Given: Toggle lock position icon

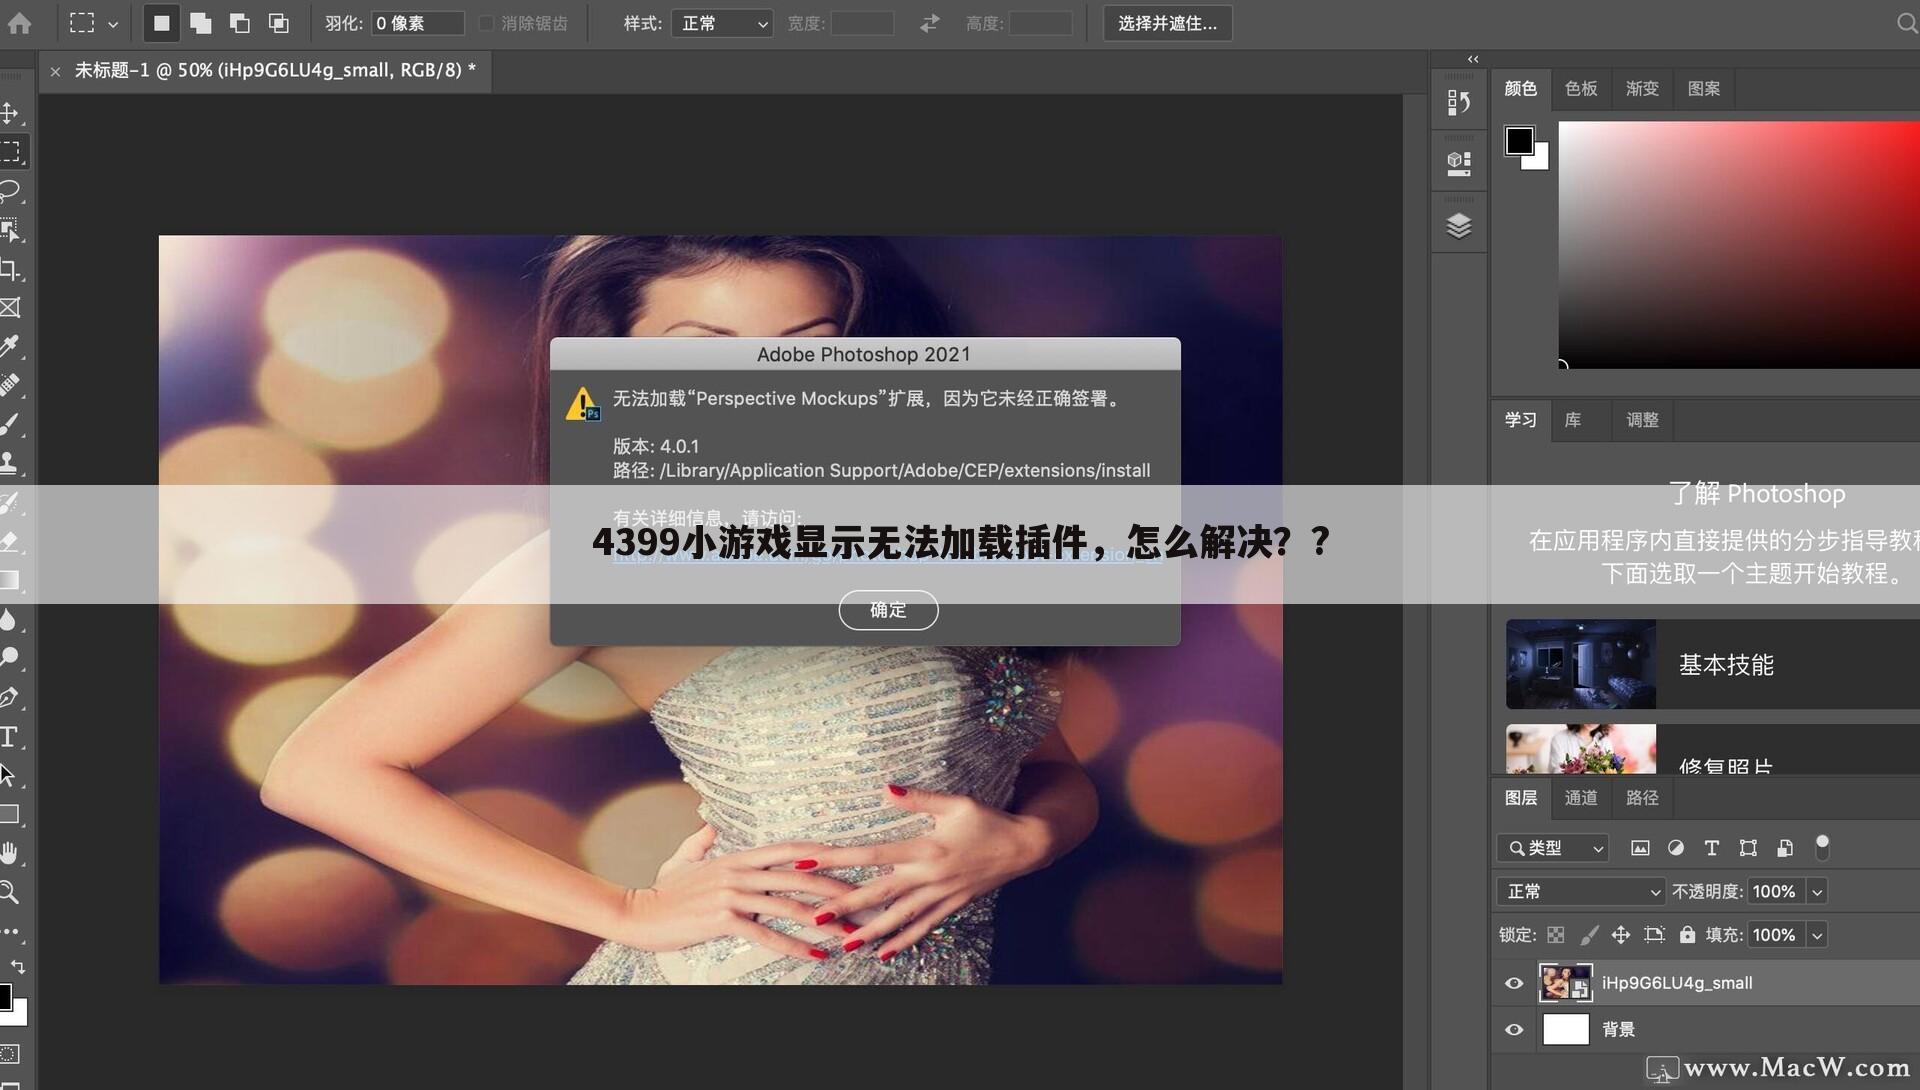Looking at the screenshot, I should click(x=1621, y=935).
